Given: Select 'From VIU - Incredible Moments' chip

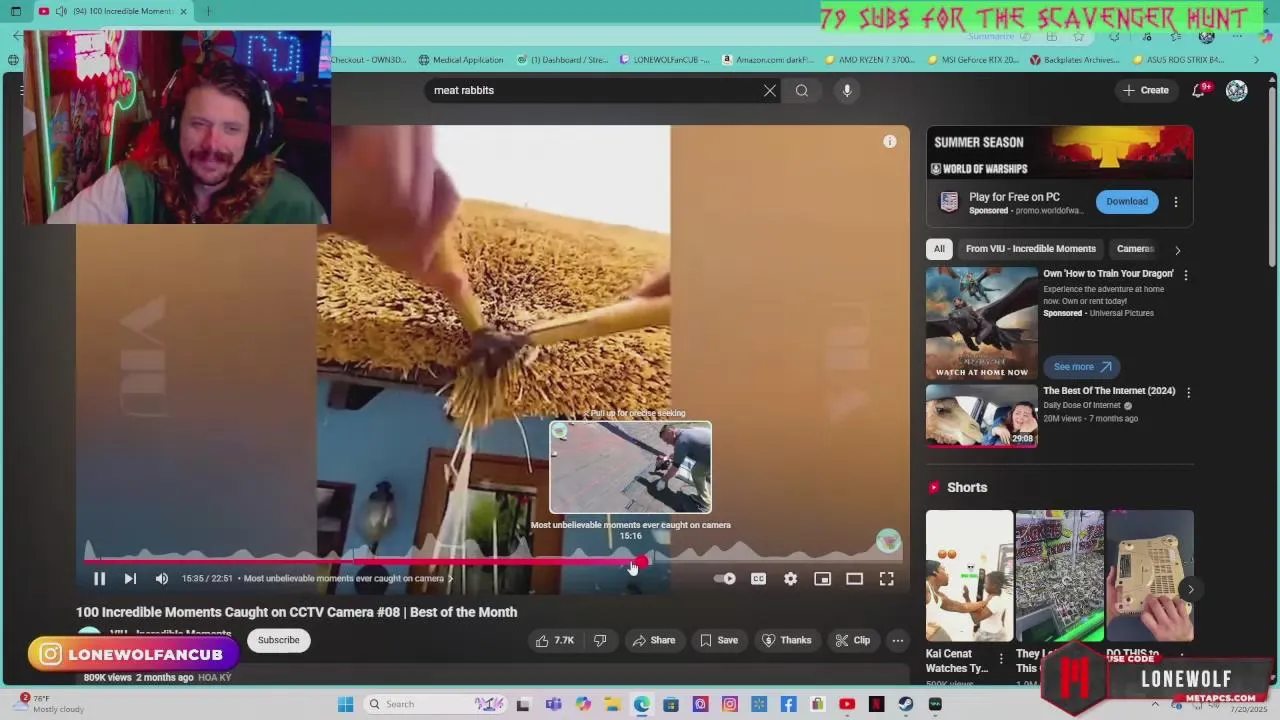Looking at the screenshot, I should tap(1031, 249).
